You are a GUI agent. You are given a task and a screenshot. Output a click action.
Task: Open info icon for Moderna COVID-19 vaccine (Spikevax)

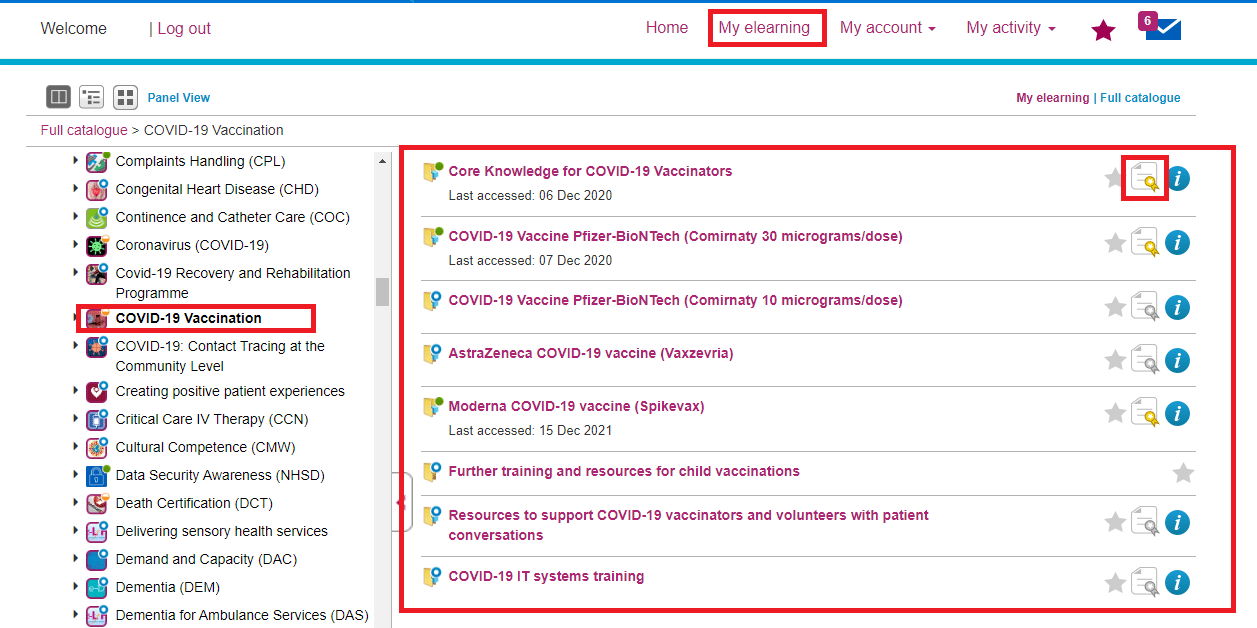(x=1178, y=413)
